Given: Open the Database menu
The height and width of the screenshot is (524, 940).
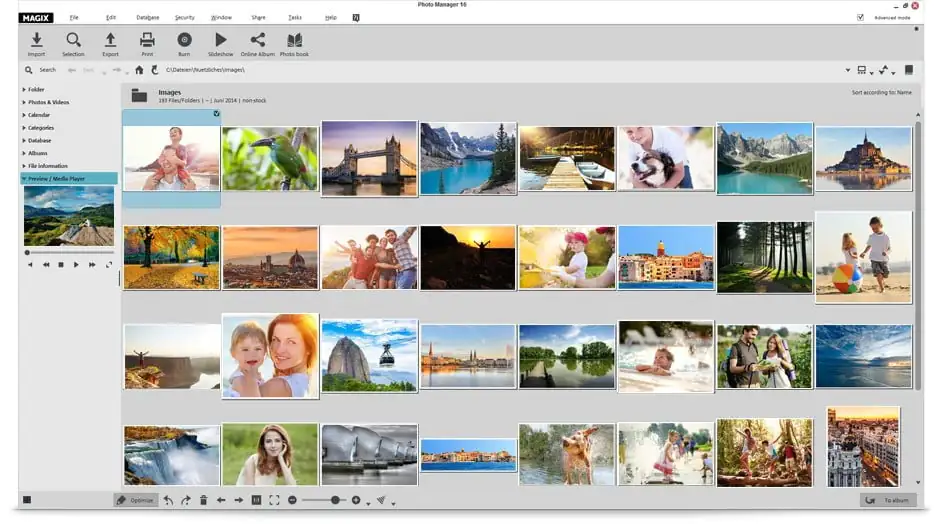Looking at the screenshot, I should (147, 17).
